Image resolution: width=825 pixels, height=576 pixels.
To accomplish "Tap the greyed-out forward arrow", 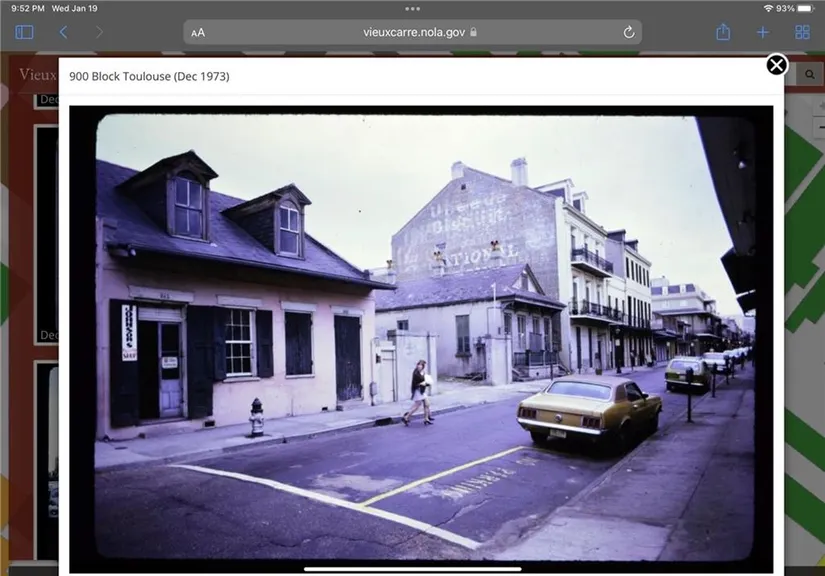I will [x=99, y=32].
